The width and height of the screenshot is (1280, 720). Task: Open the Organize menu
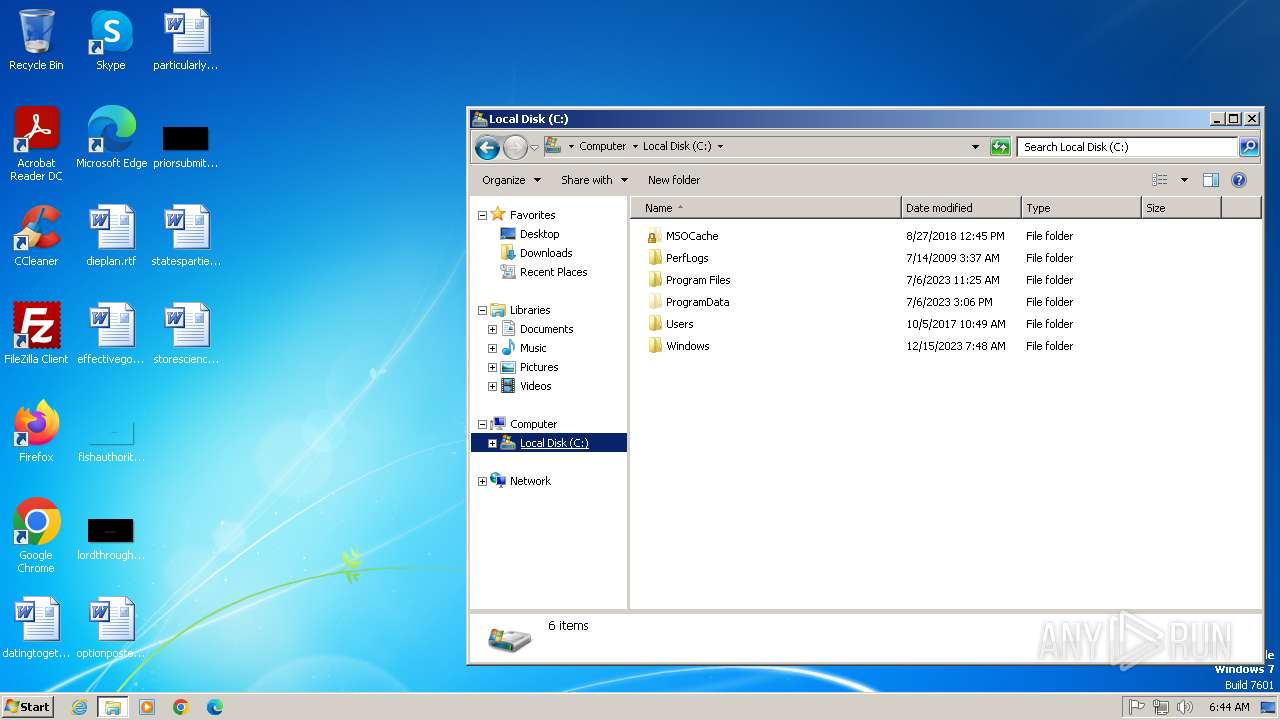(511, 180)
